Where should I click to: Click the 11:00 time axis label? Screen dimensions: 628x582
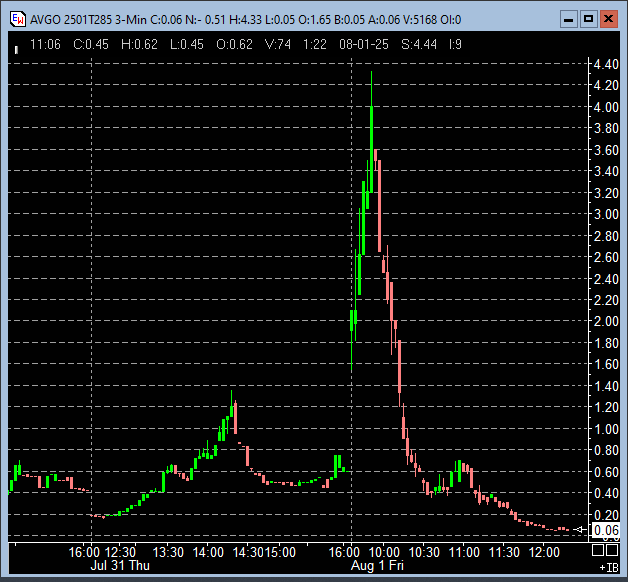pyautogui.click(x=464, y=552)
